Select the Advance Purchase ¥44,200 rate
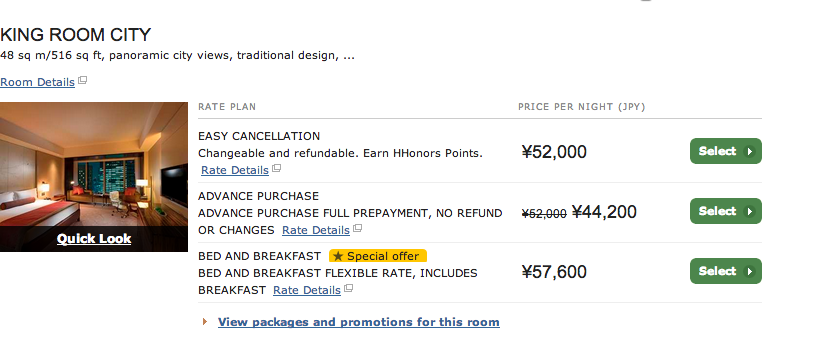 [x=726, y=211]
